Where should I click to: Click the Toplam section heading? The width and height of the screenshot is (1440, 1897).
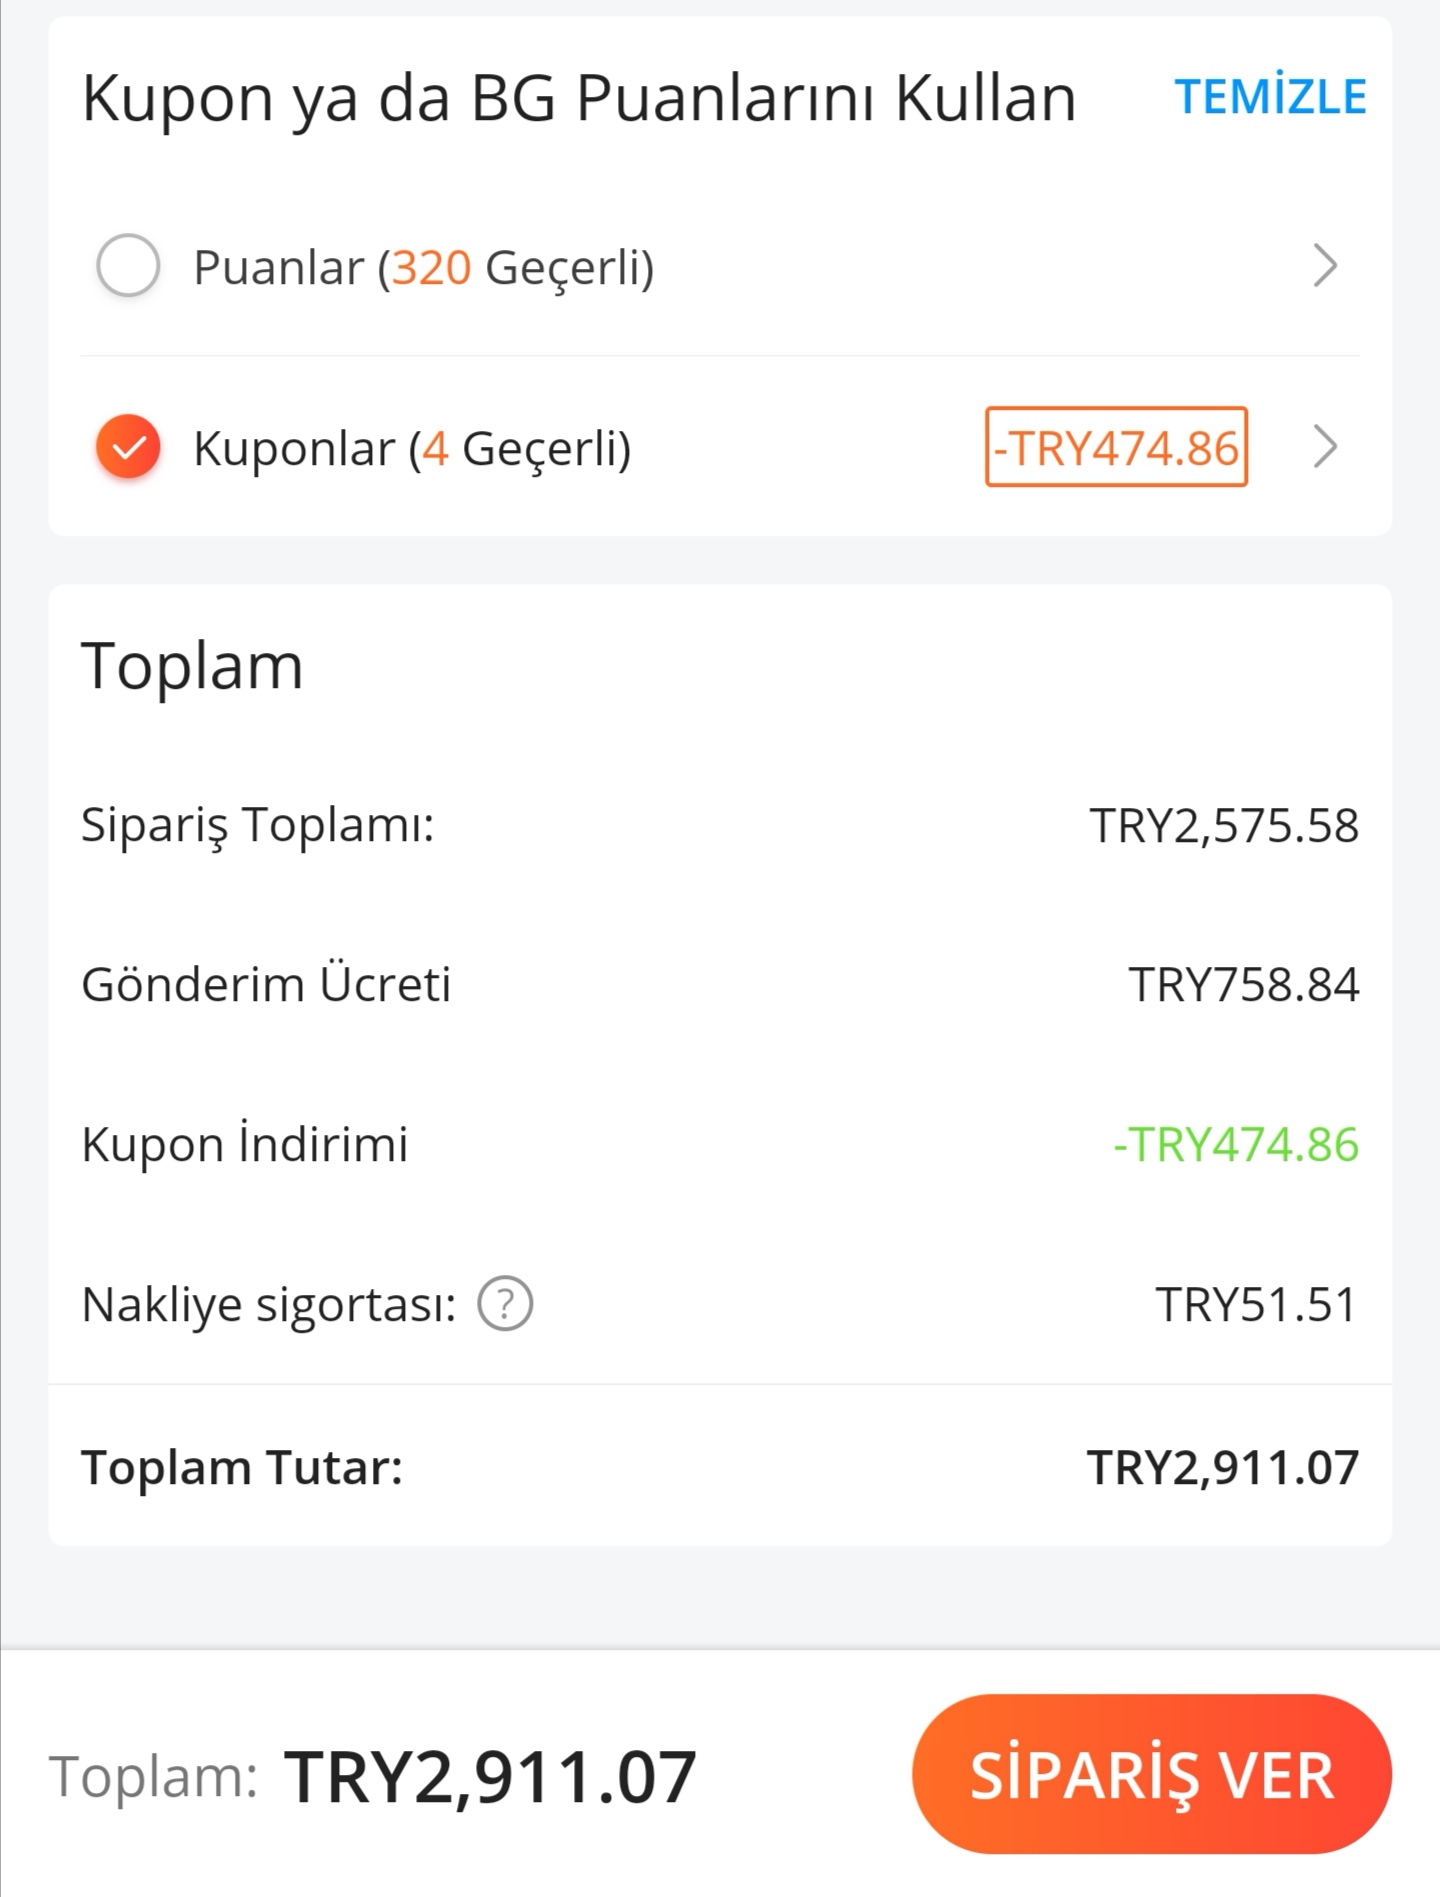coord(192,666)
